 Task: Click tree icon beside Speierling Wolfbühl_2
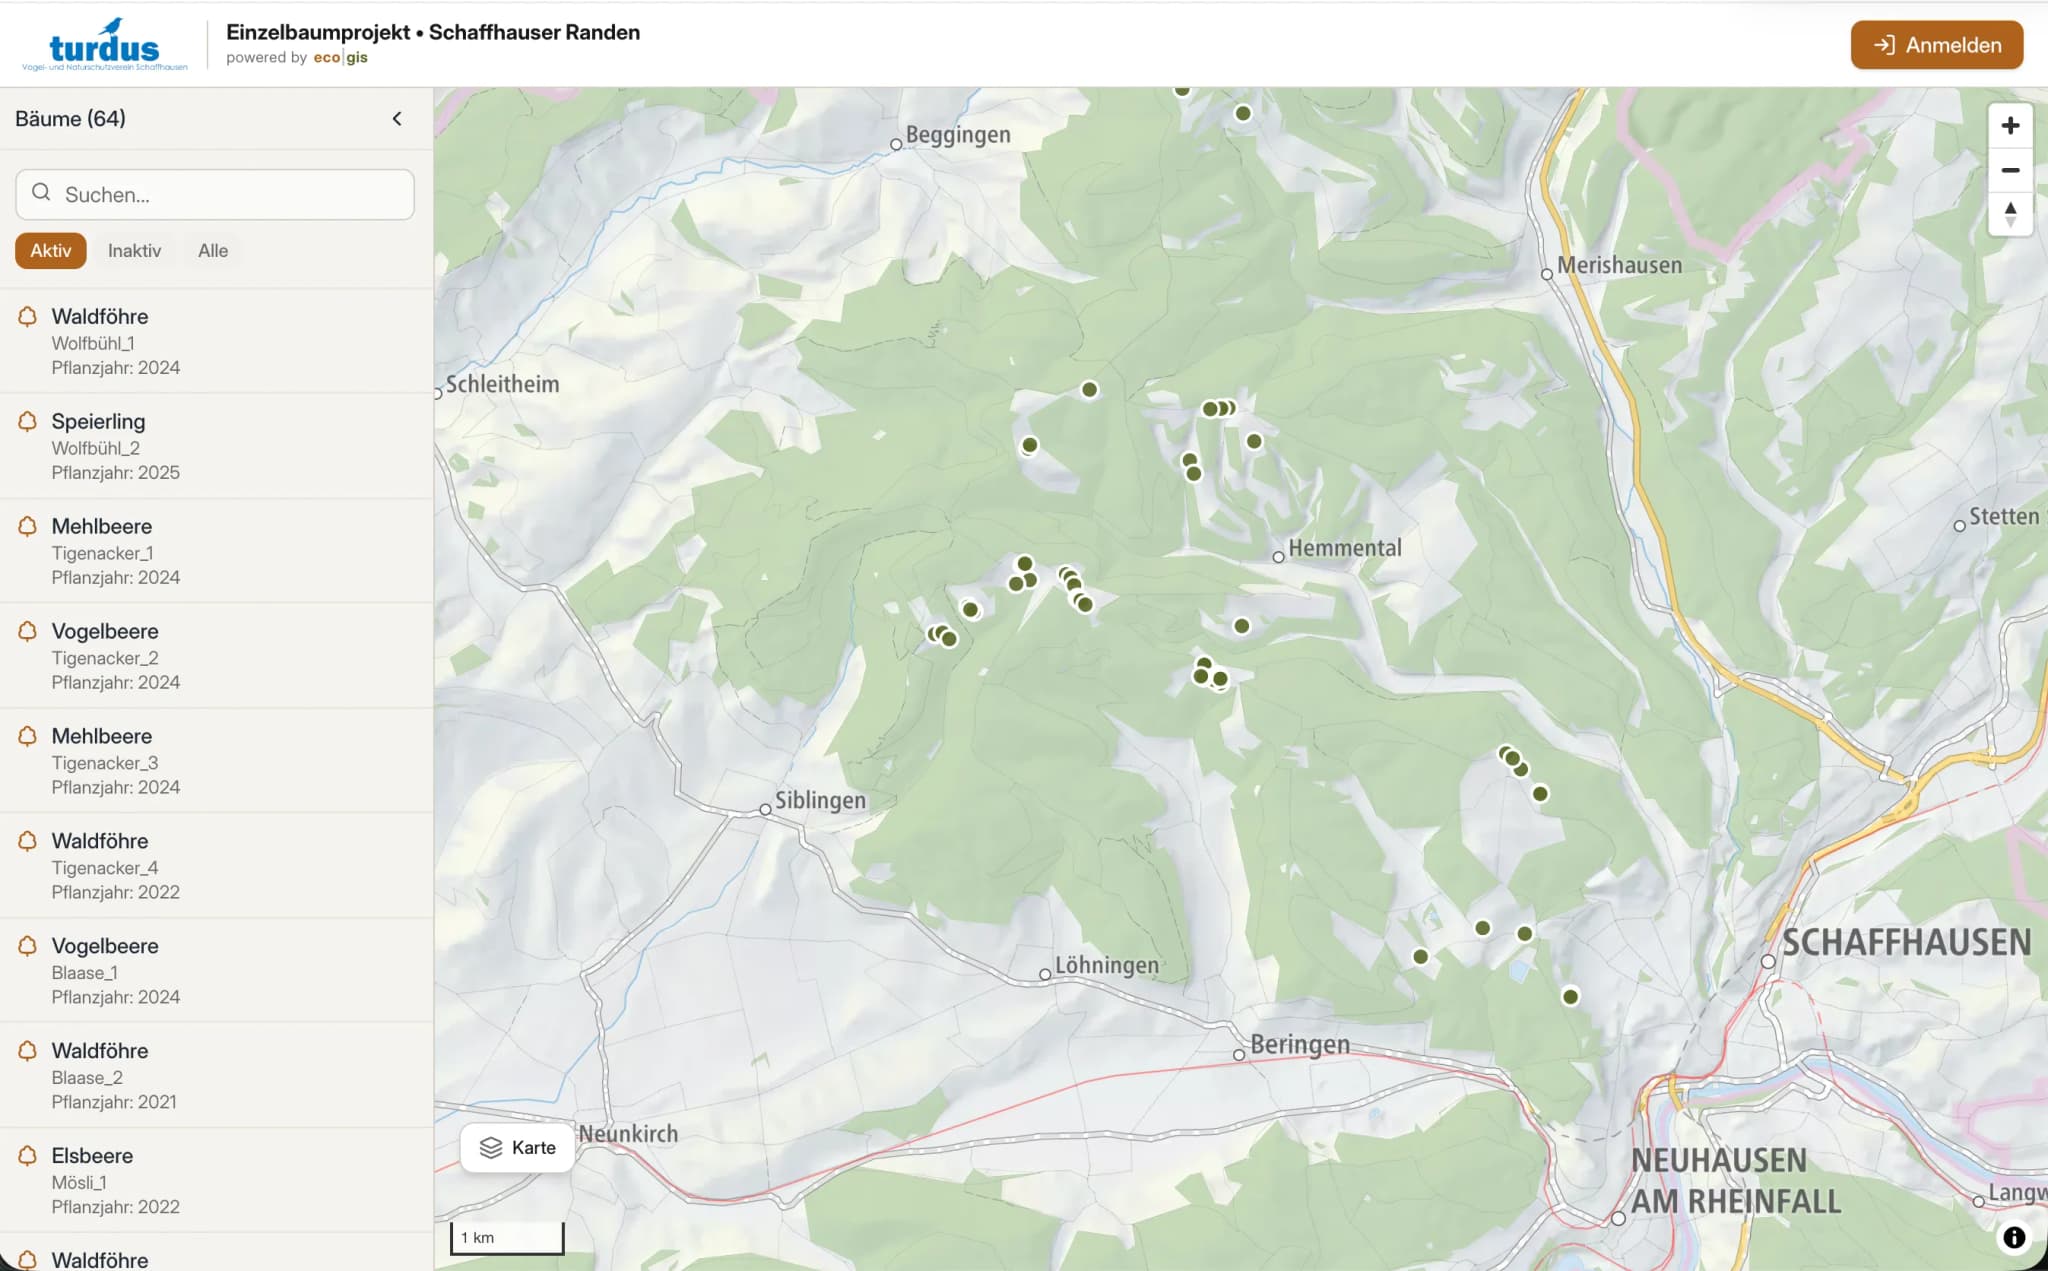pyautogui.click(x=28, y=422)
